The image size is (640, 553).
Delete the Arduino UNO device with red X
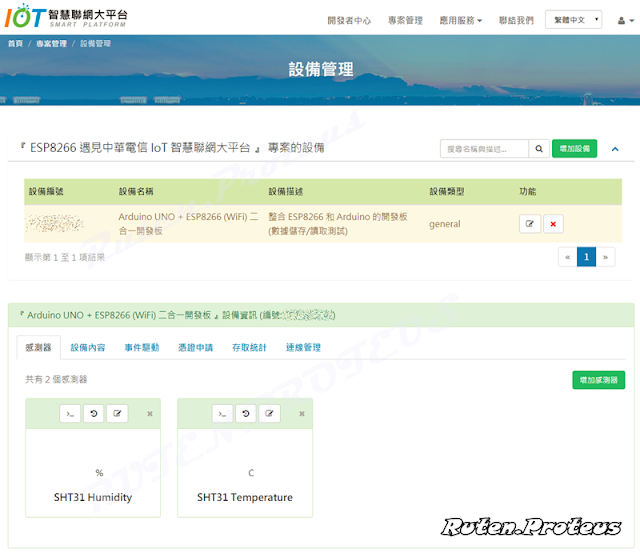pyautogui.click(x=553, y=224)
